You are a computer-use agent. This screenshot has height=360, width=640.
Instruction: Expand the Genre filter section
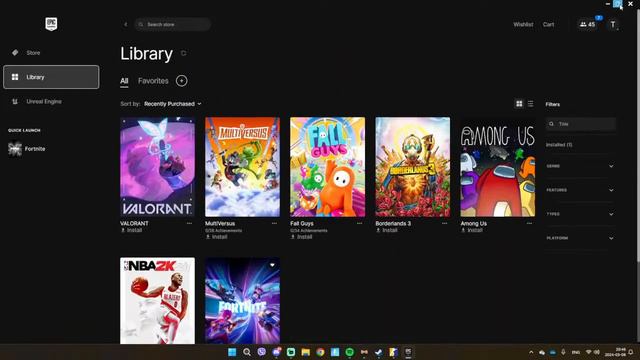pyautogui.click(x=580, y=166)
